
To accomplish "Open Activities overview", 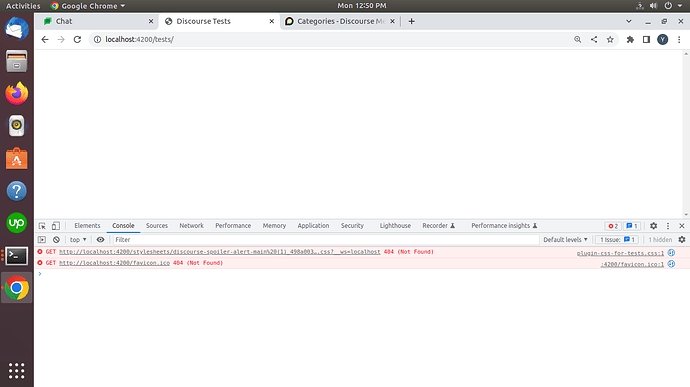I will pyautogui.click(x=23, y=6).
